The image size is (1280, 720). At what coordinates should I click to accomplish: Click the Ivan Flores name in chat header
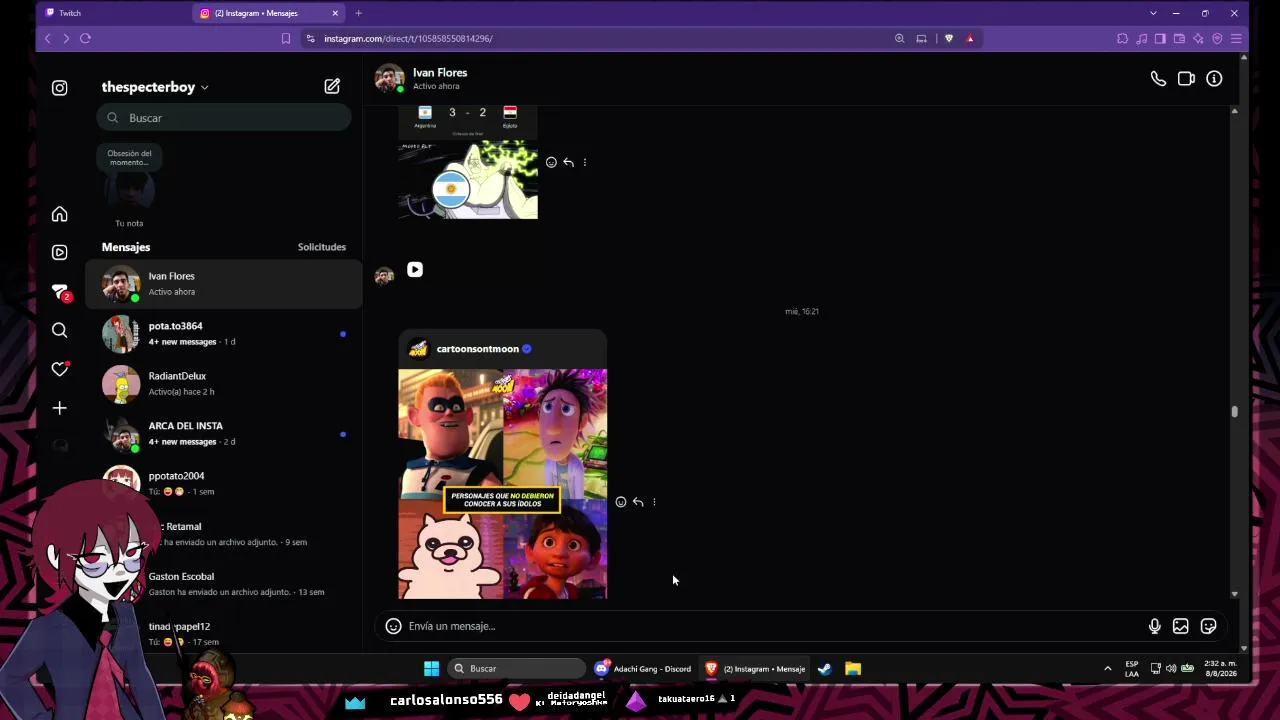pos(440,73)
